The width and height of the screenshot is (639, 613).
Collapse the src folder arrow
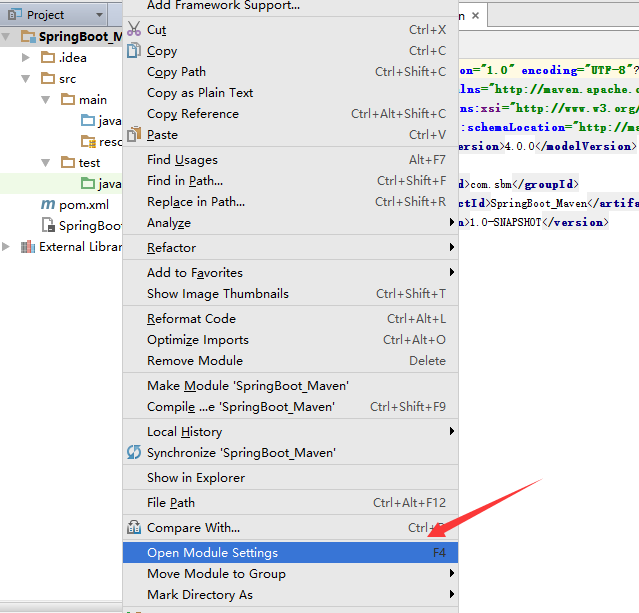click(25, 78)
